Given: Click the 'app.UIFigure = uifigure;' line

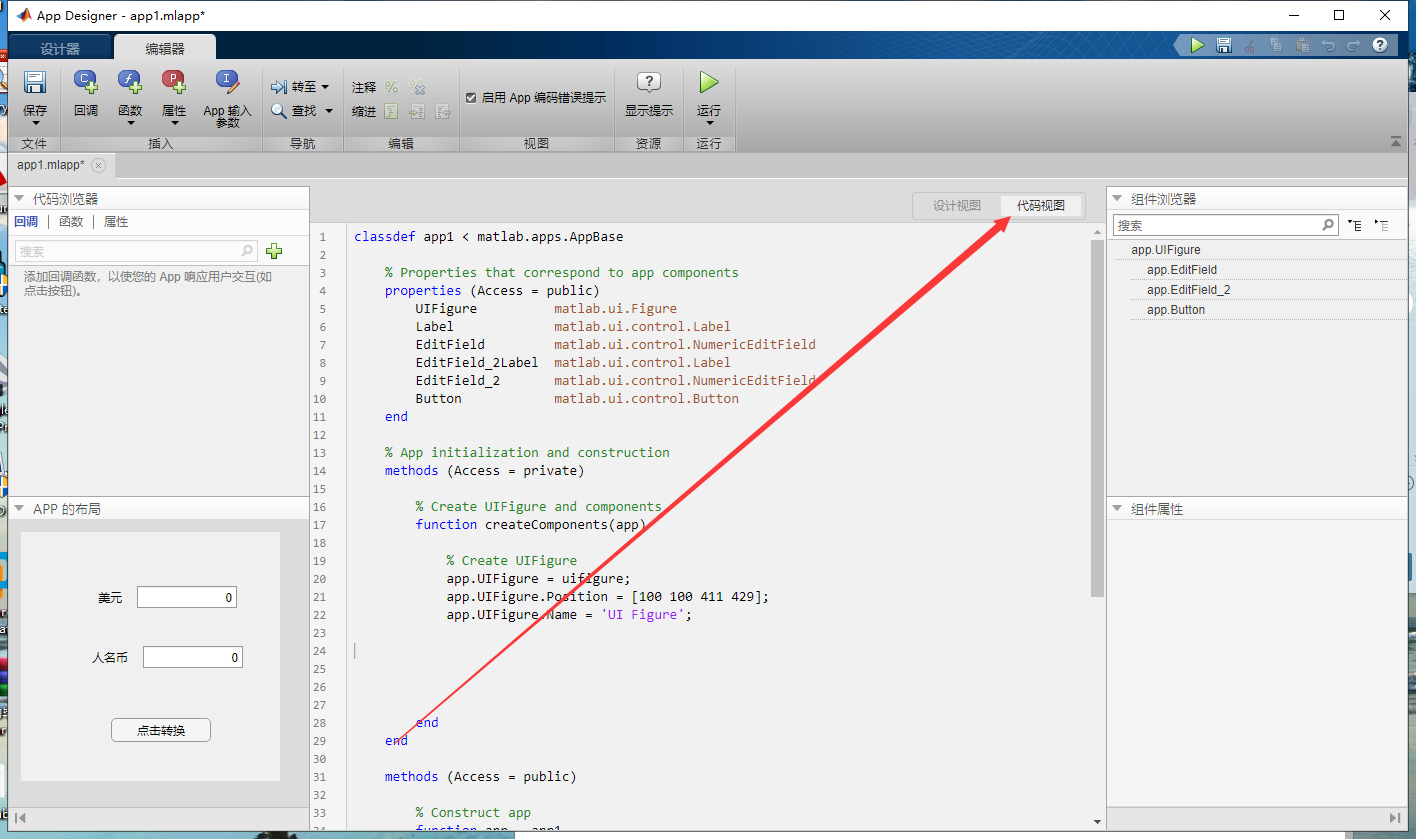Looking at the screenshot, I should coord(539,578).
